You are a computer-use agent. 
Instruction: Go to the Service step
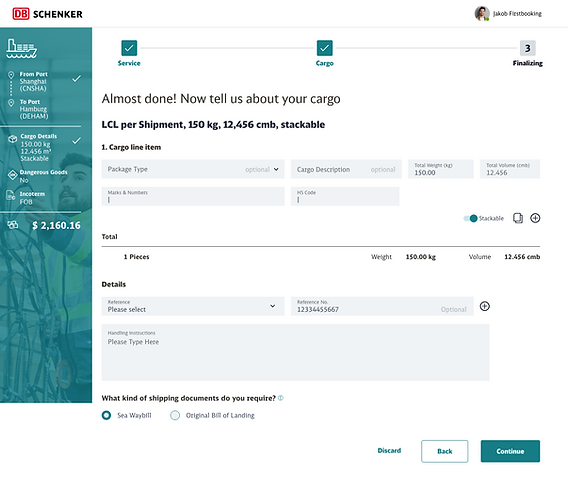point(129,53)
